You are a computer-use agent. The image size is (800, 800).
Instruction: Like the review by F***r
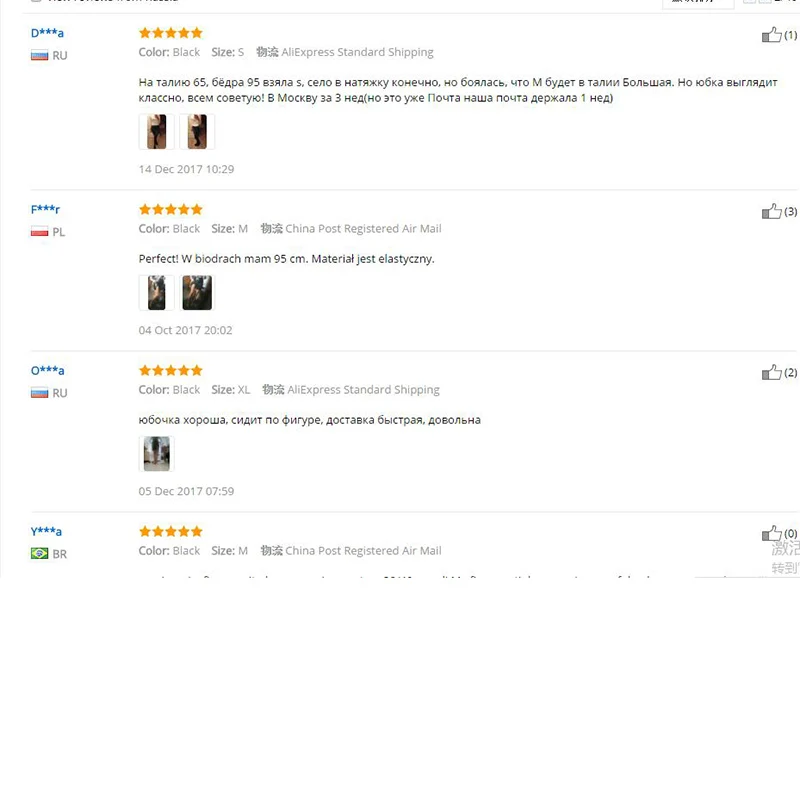pos(771,211)
